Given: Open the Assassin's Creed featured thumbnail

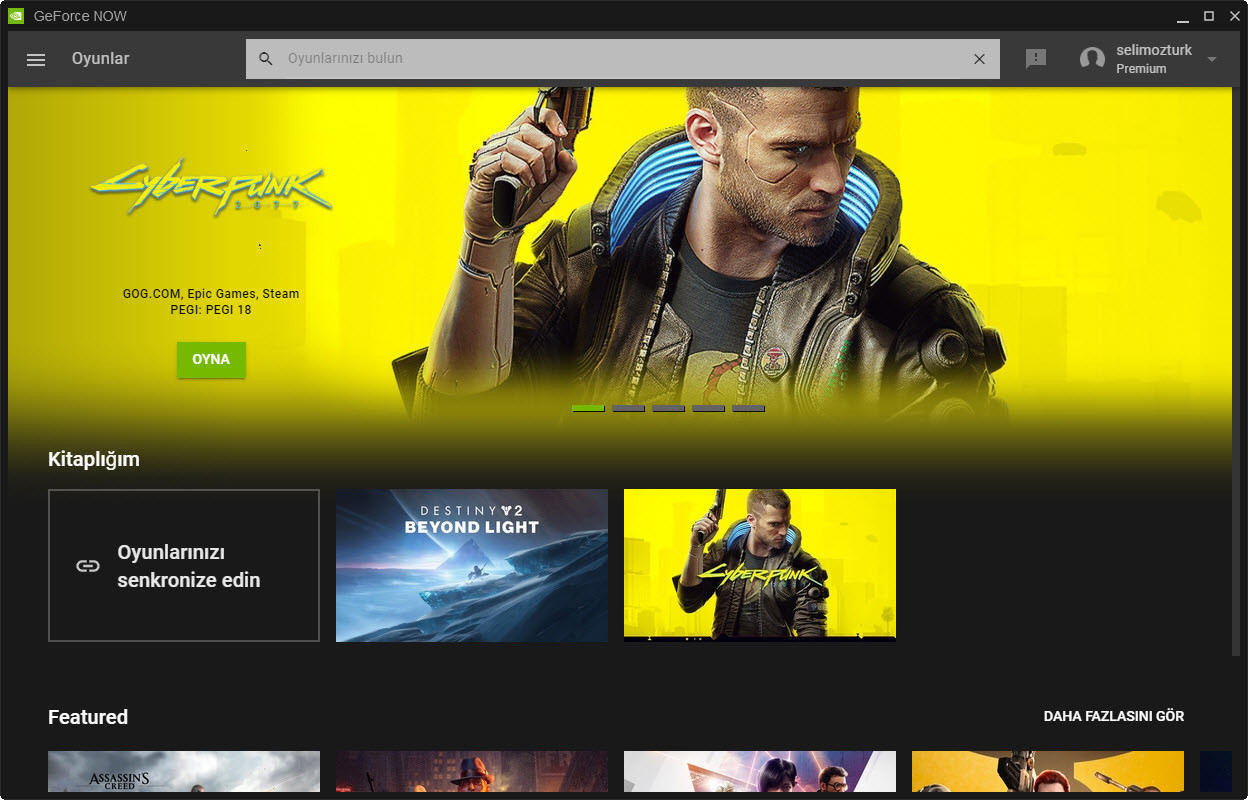Looking at the screenshot, I should [184, 771].
